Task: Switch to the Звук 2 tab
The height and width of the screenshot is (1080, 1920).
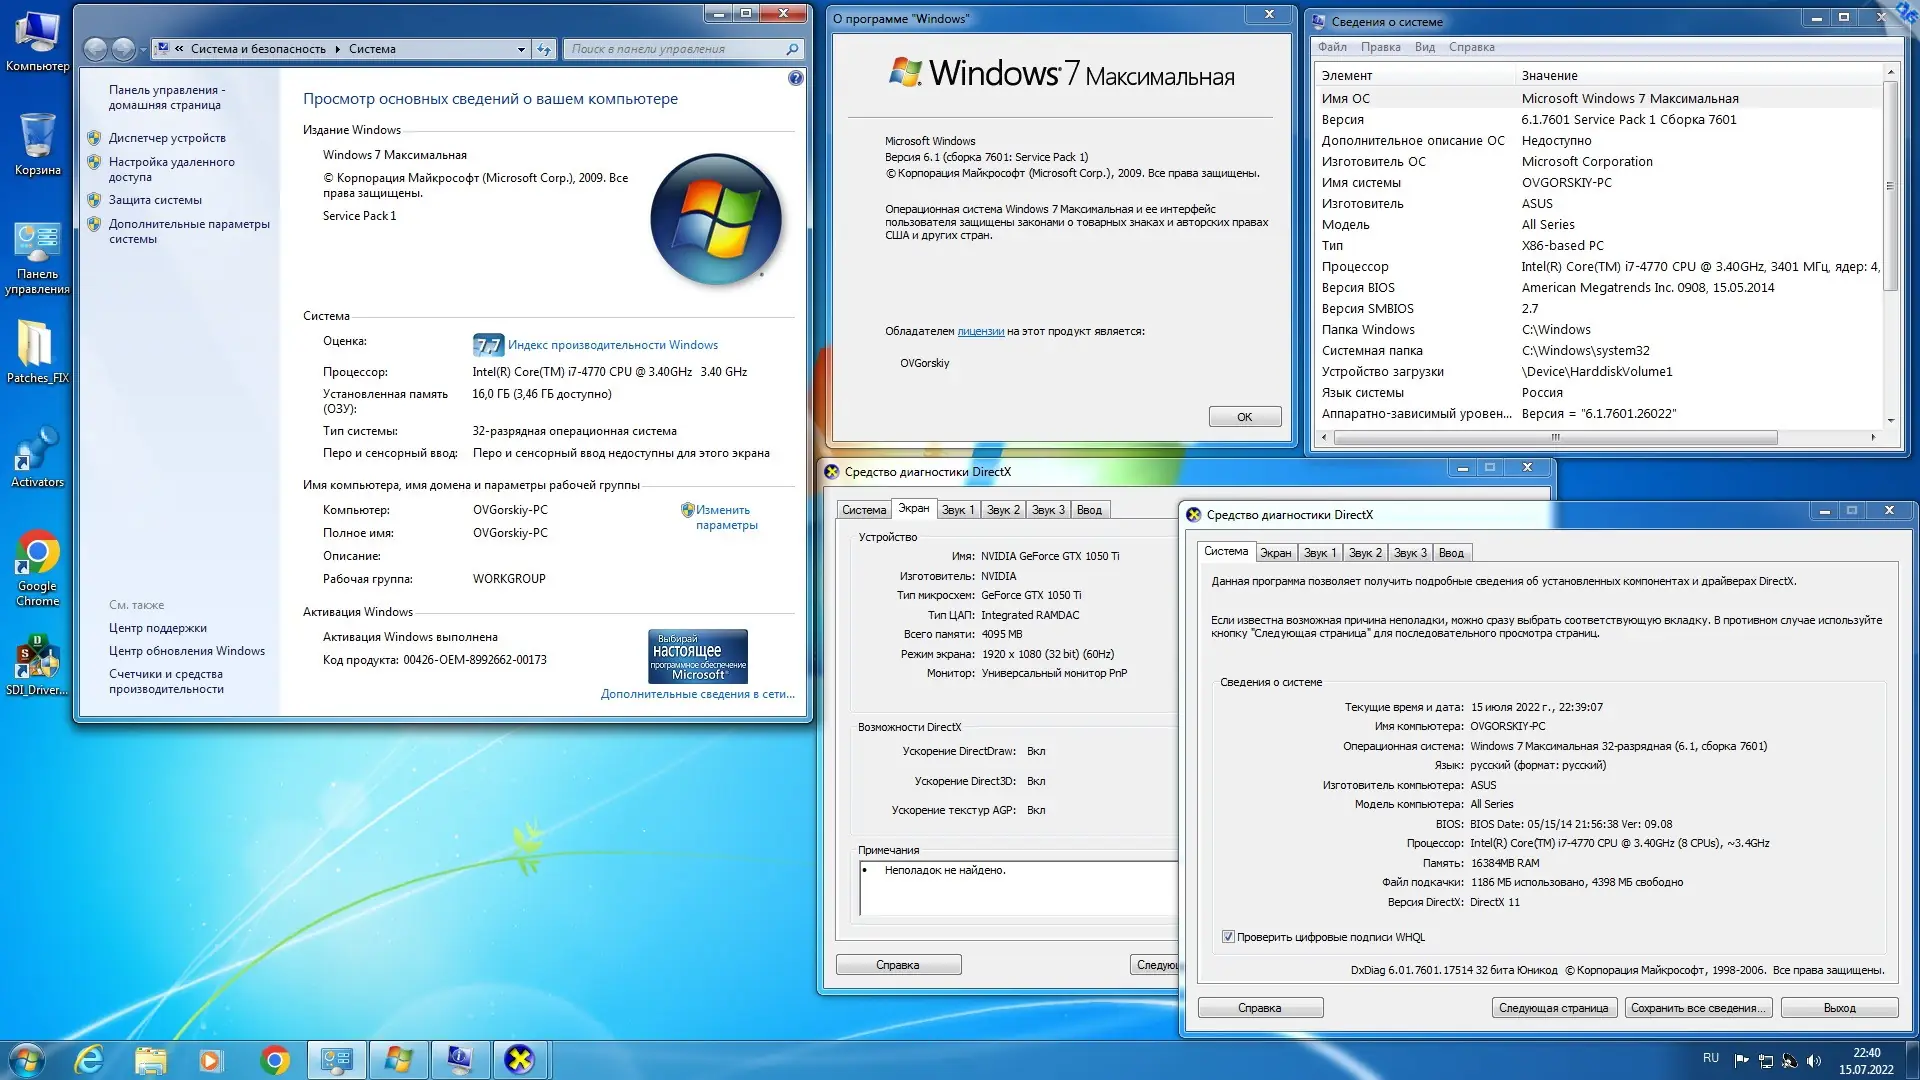Action: [x=1365, y=553]
